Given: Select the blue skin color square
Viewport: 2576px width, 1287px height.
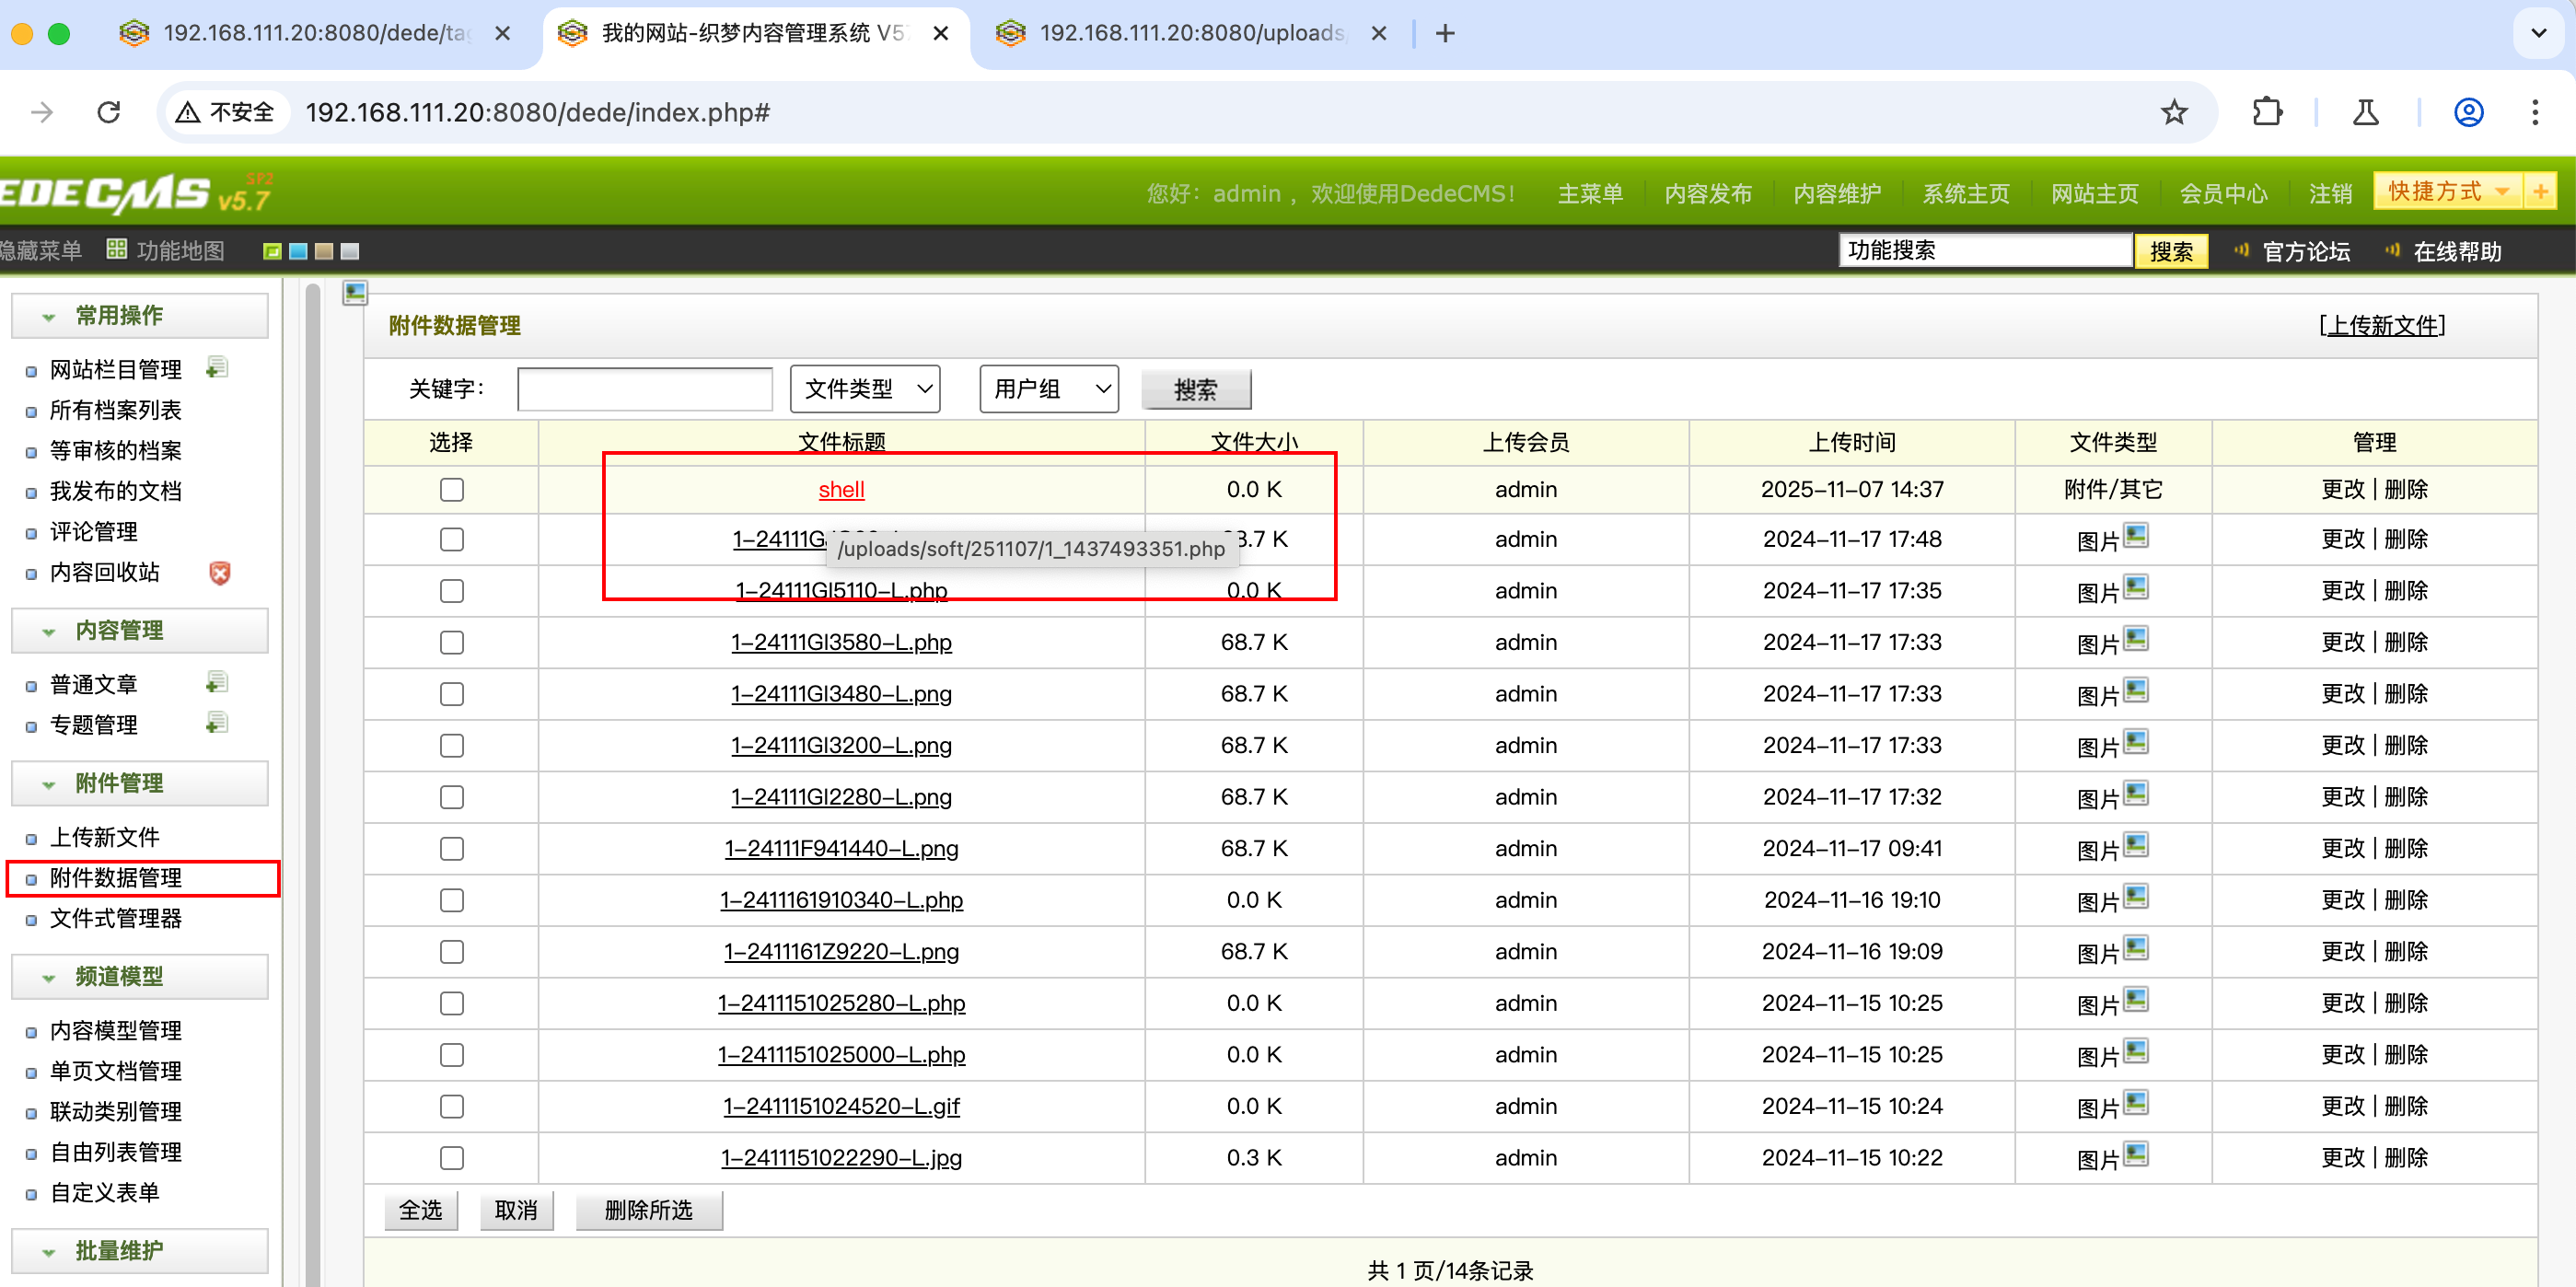Looking at the screenshot, I should pos(298,251).
